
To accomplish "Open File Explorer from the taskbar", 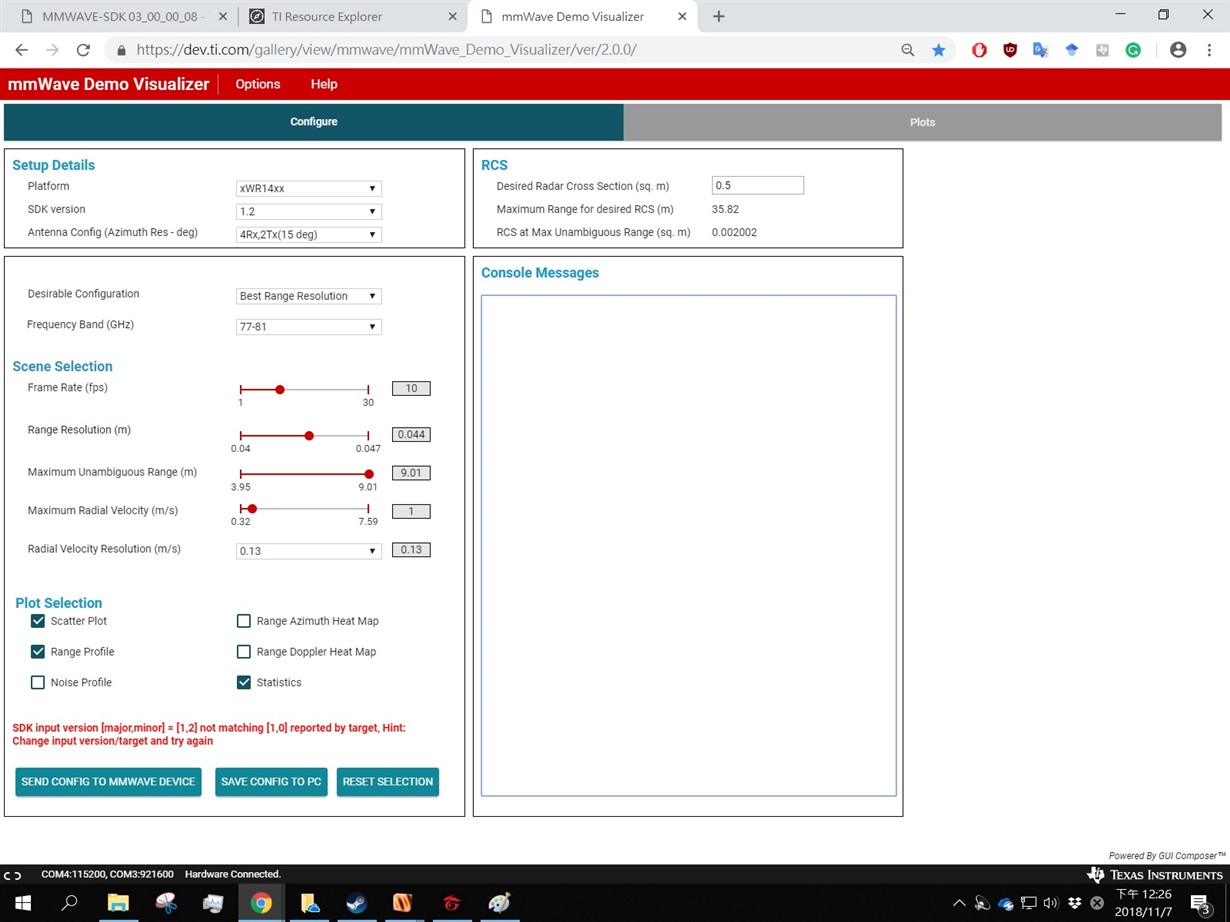I will pos(118,903).
